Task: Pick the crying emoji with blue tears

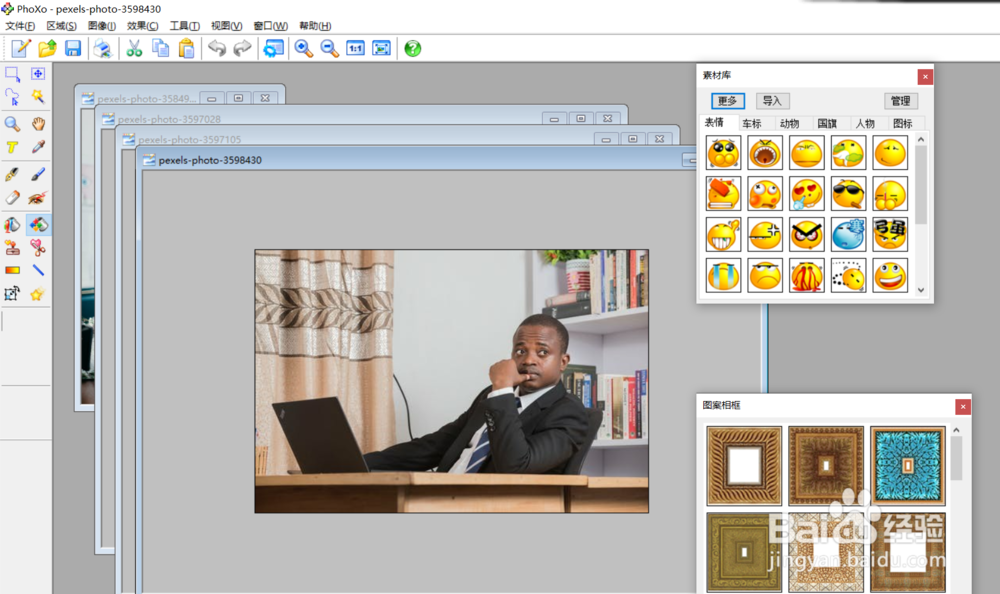Action: pos(723,275)
